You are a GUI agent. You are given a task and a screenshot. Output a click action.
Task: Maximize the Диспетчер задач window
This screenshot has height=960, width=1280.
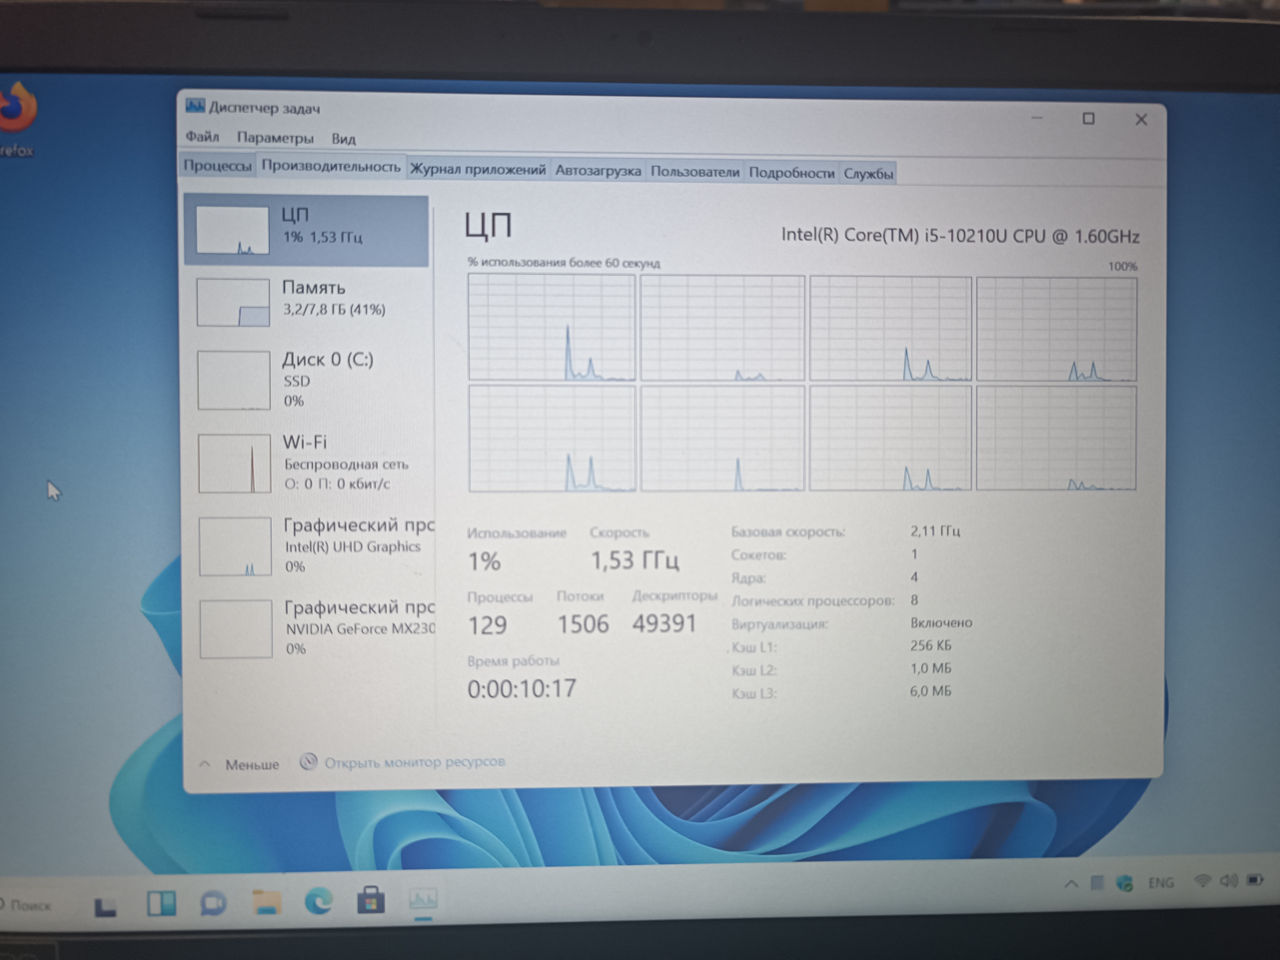click(x=1088, y=118)
